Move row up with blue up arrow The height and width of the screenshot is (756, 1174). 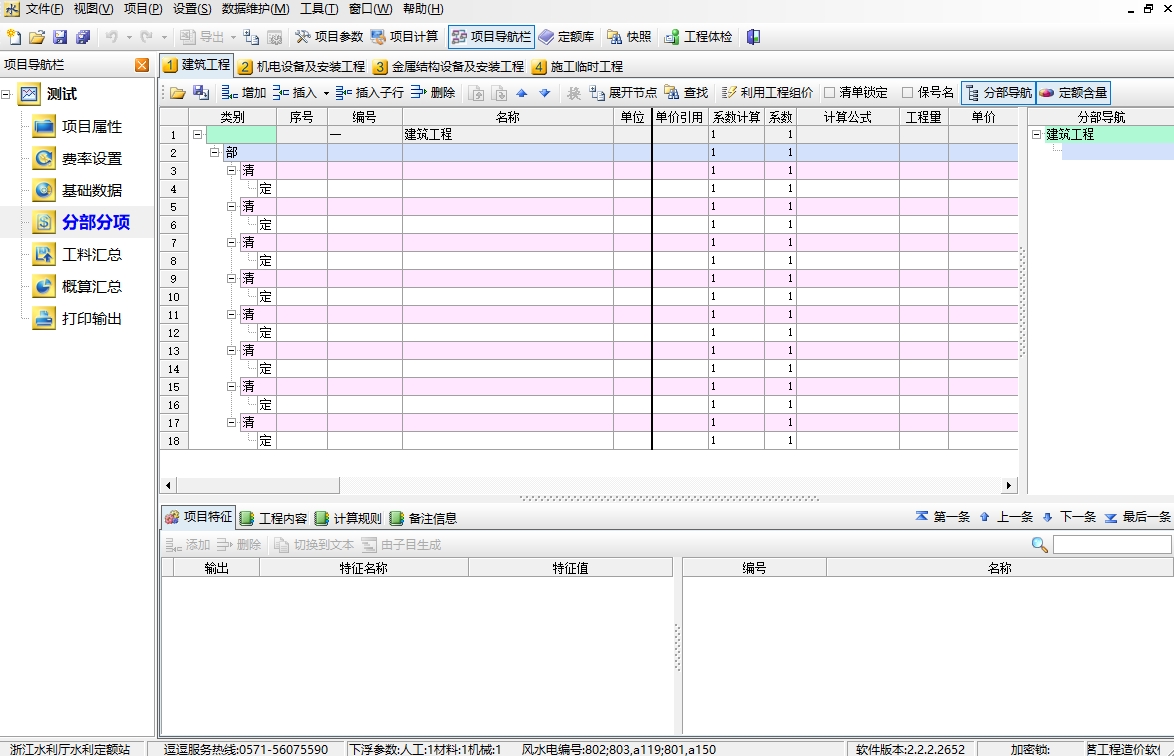522,93
